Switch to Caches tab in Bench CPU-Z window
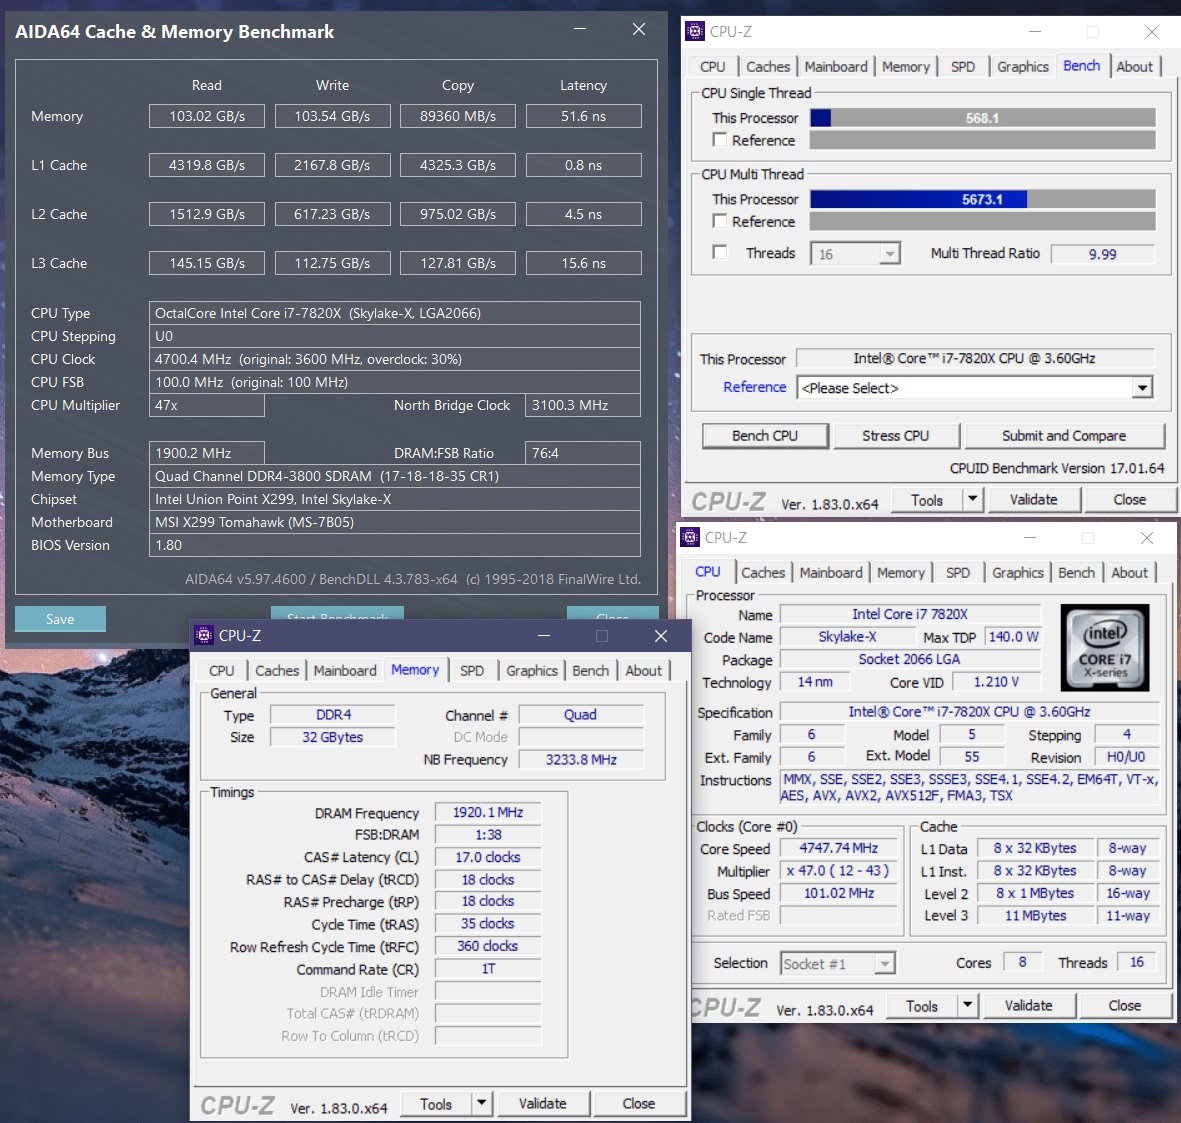Viewport: 1181px width, 1123px height. (767, 66)
